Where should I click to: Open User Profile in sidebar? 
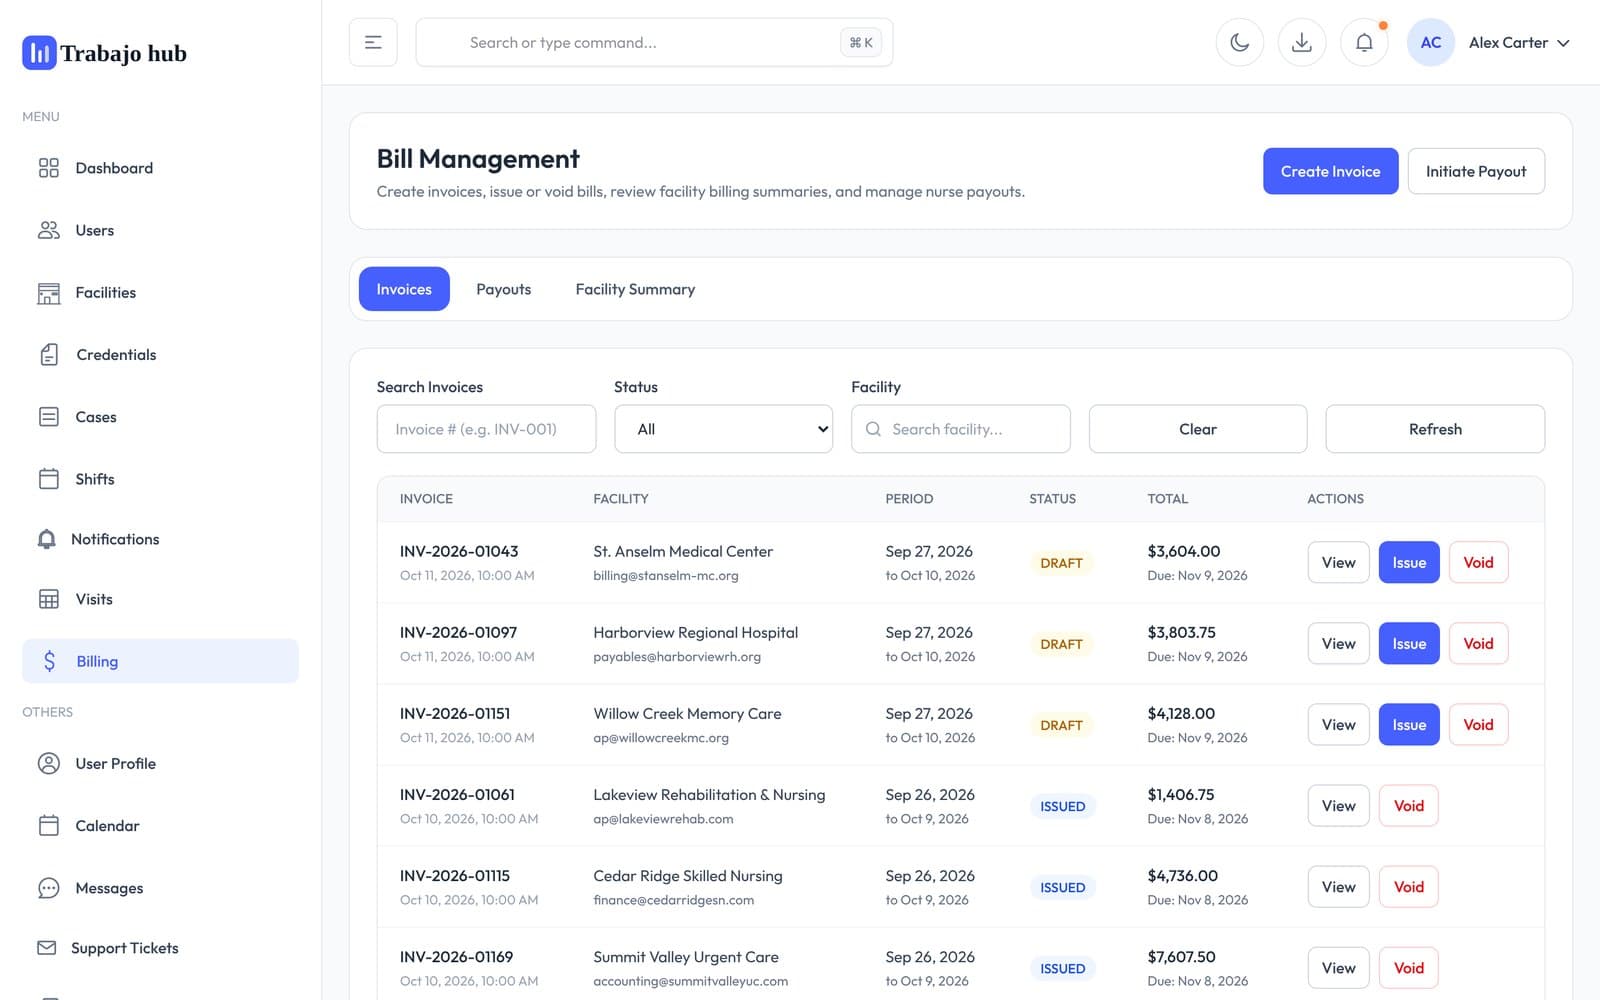coord(160,763)
